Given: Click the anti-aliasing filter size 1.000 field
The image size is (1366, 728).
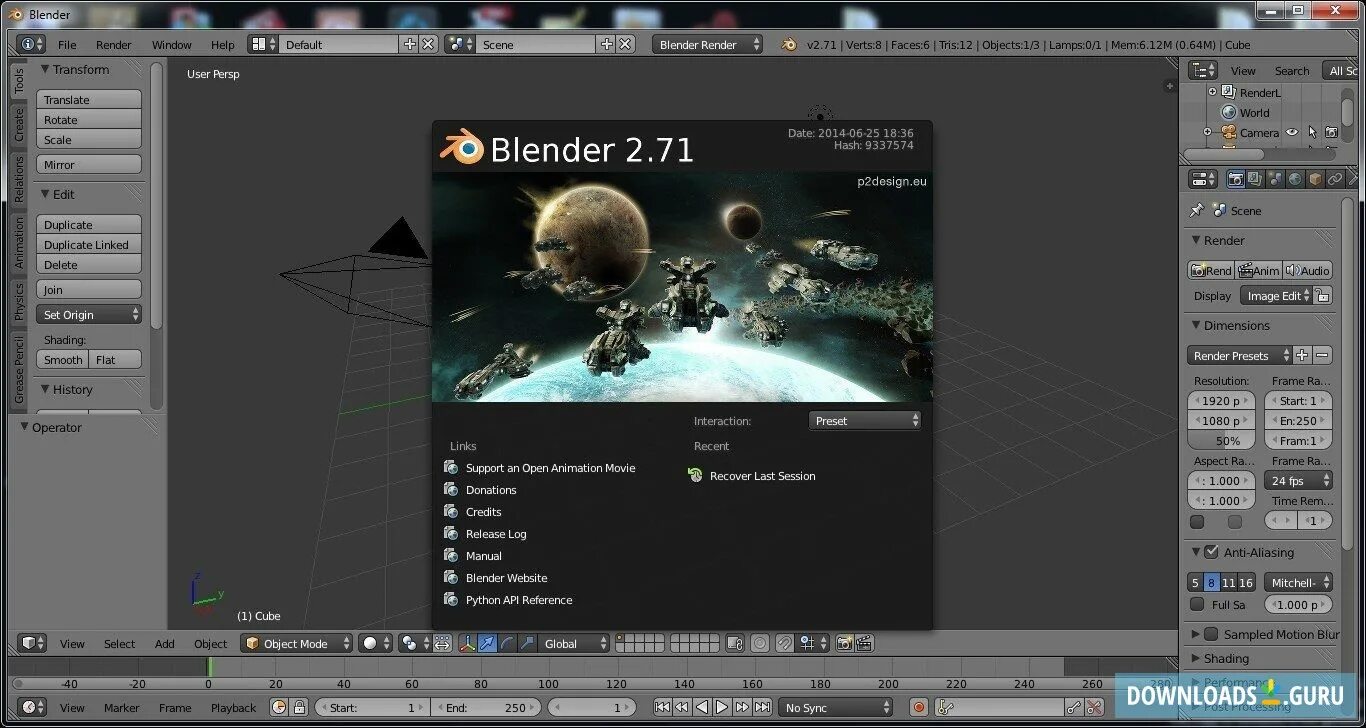Looking at the screenshot, I should tap(1299, 604).
